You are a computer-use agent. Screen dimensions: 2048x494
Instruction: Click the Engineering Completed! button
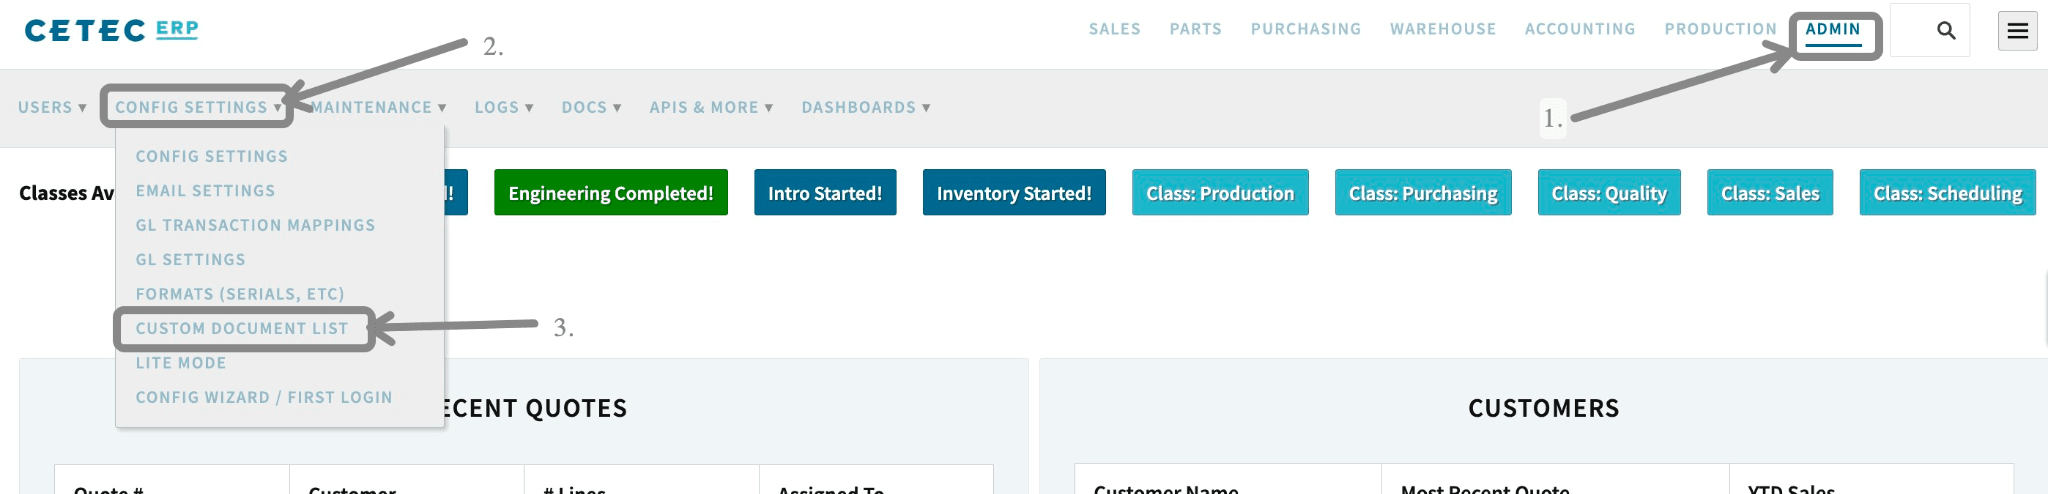click(x=611, y=193)
